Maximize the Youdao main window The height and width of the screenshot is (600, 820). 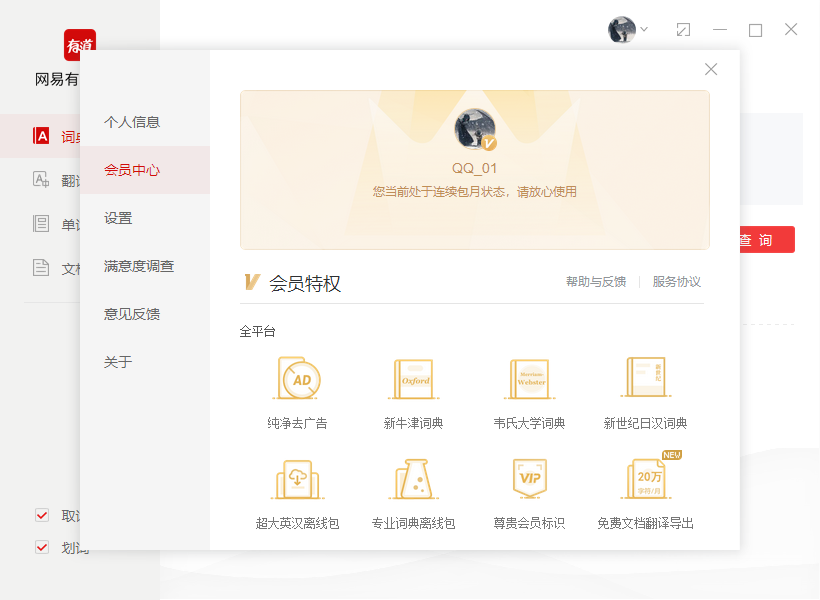point(755,30)
